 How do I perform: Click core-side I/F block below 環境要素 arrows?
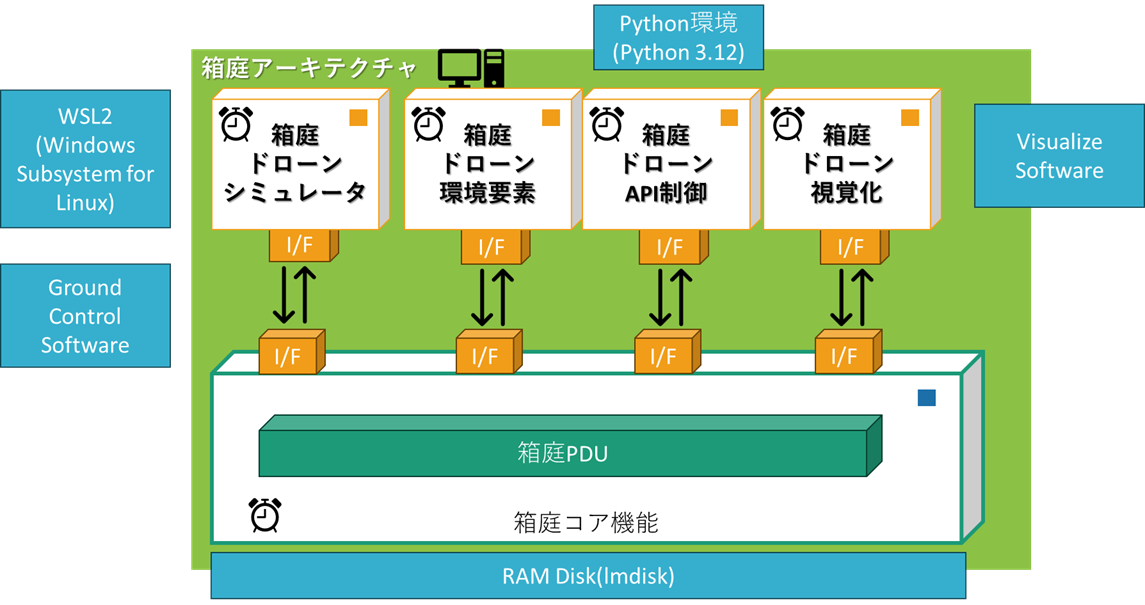(489, 352)
